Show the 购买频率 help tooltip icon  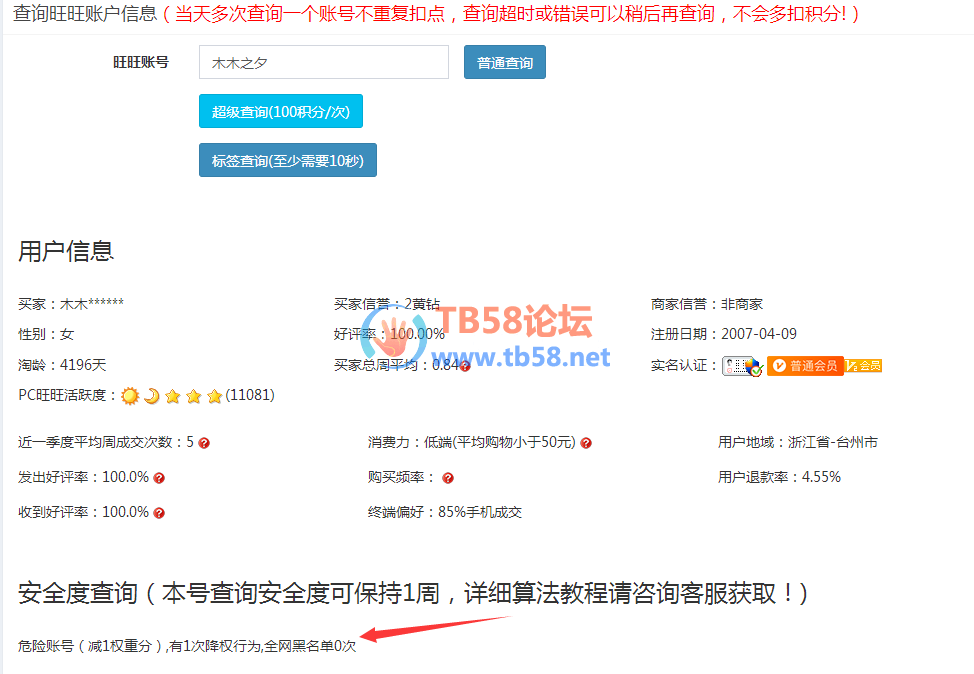[x=448, y=478]
